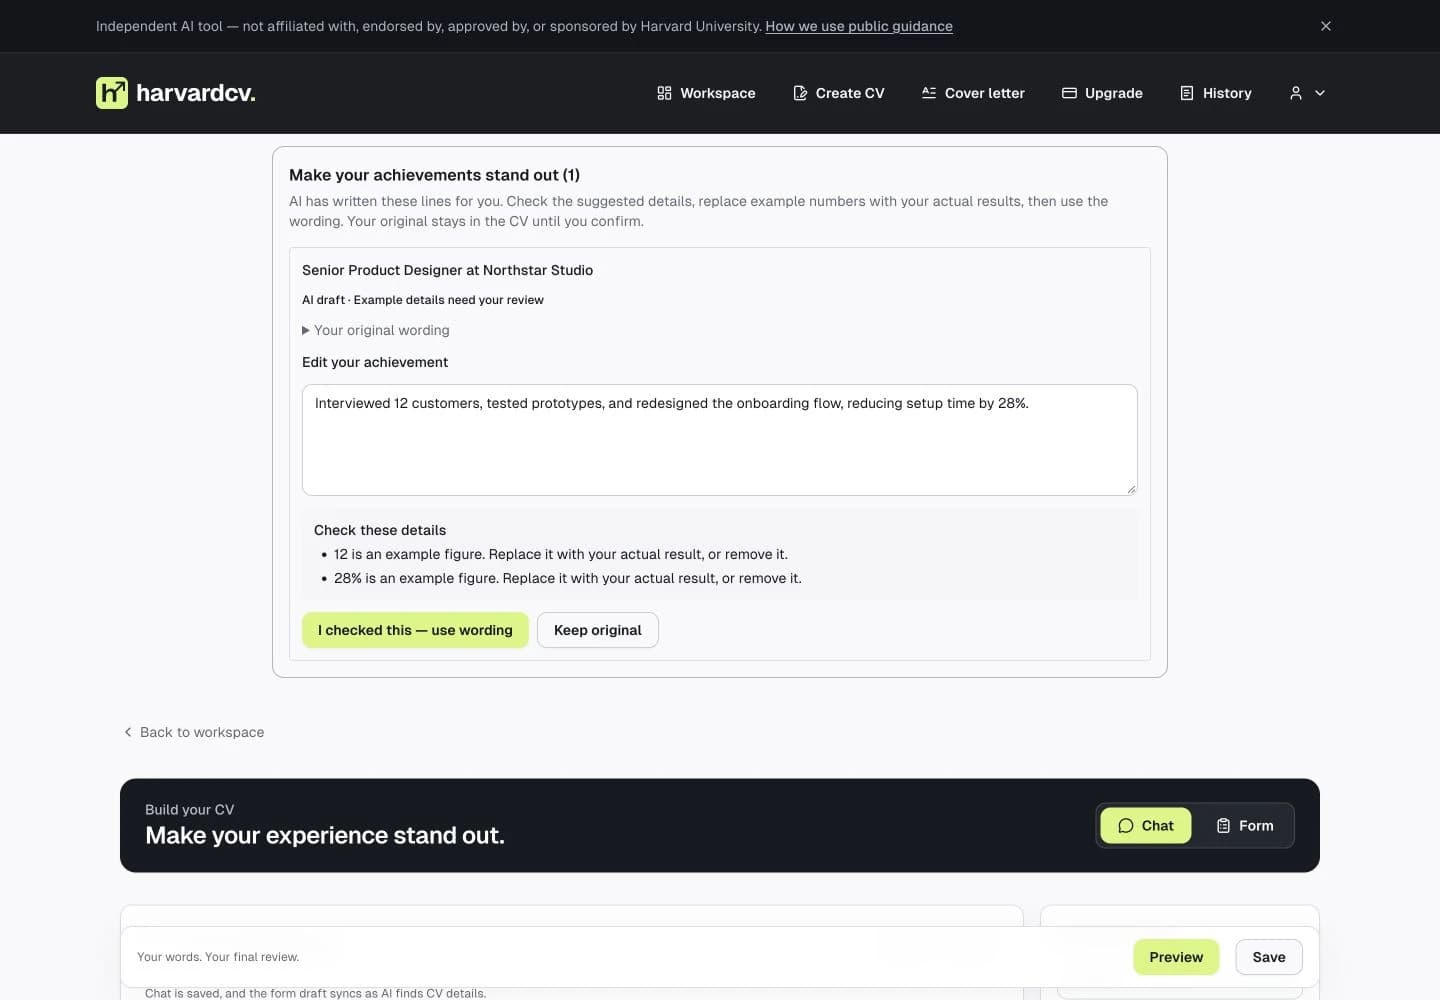This screenshot has height=1000, width=1440.
Task: Click the Upgrade card icon
Action: [1069, 93]
